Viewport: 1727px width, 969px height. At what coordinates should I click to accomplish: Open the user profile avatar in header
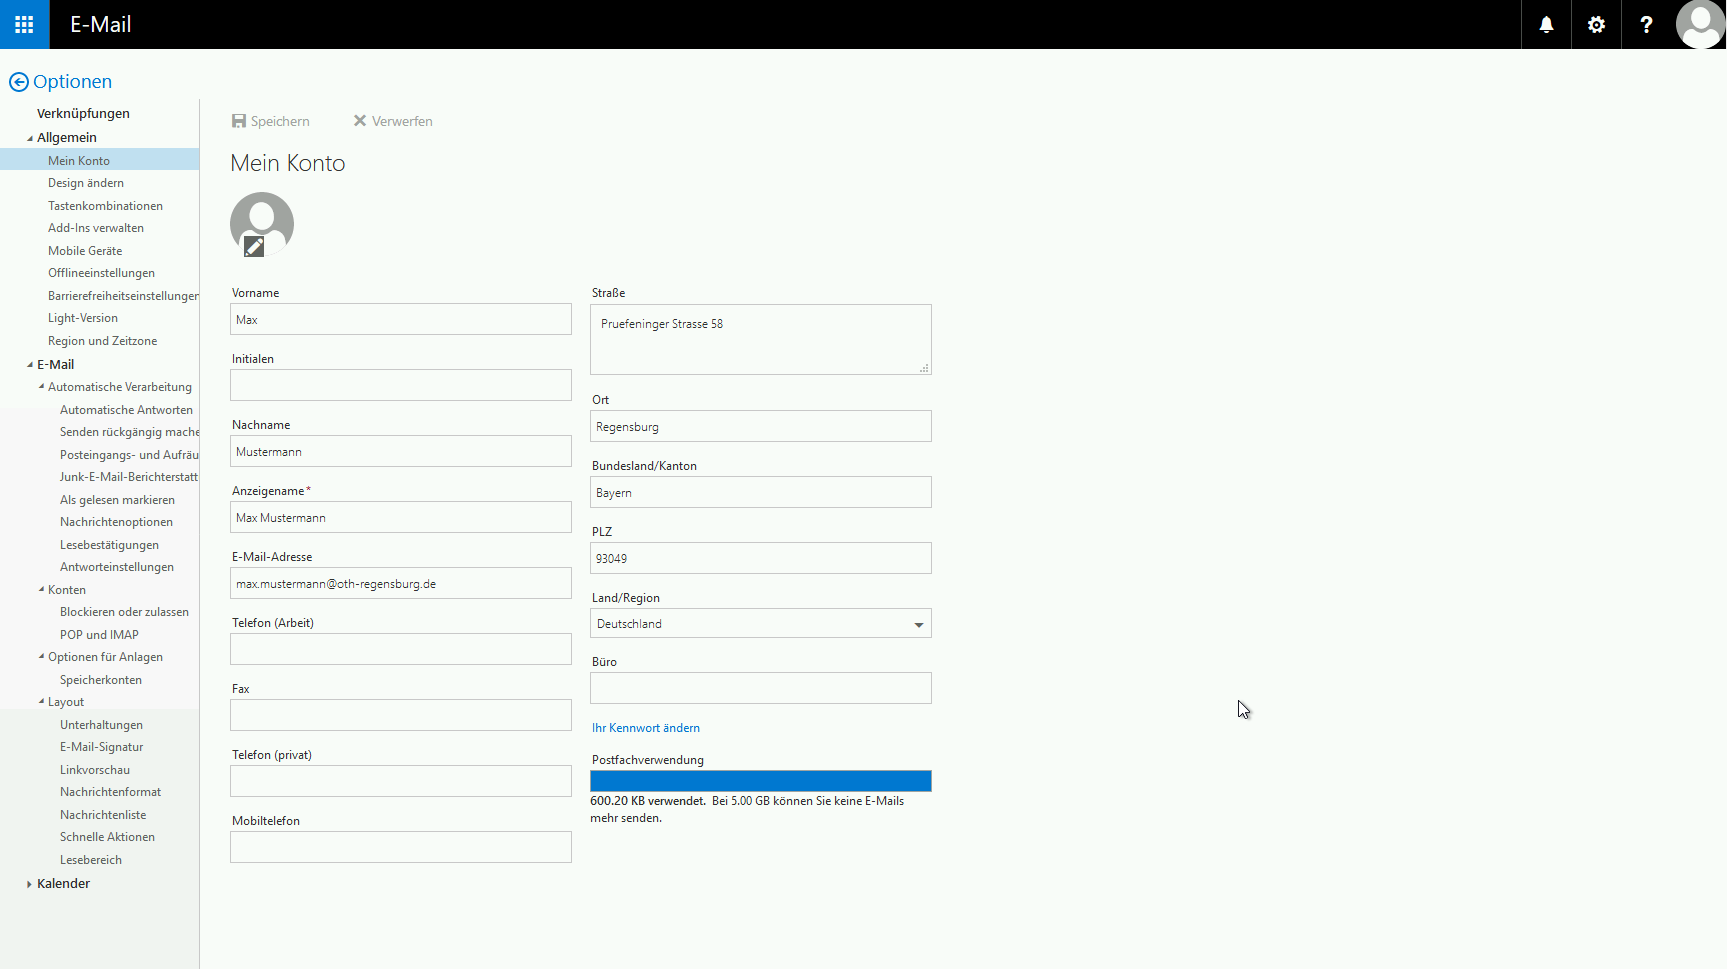pyautogui.click(x=1700, y=24)
